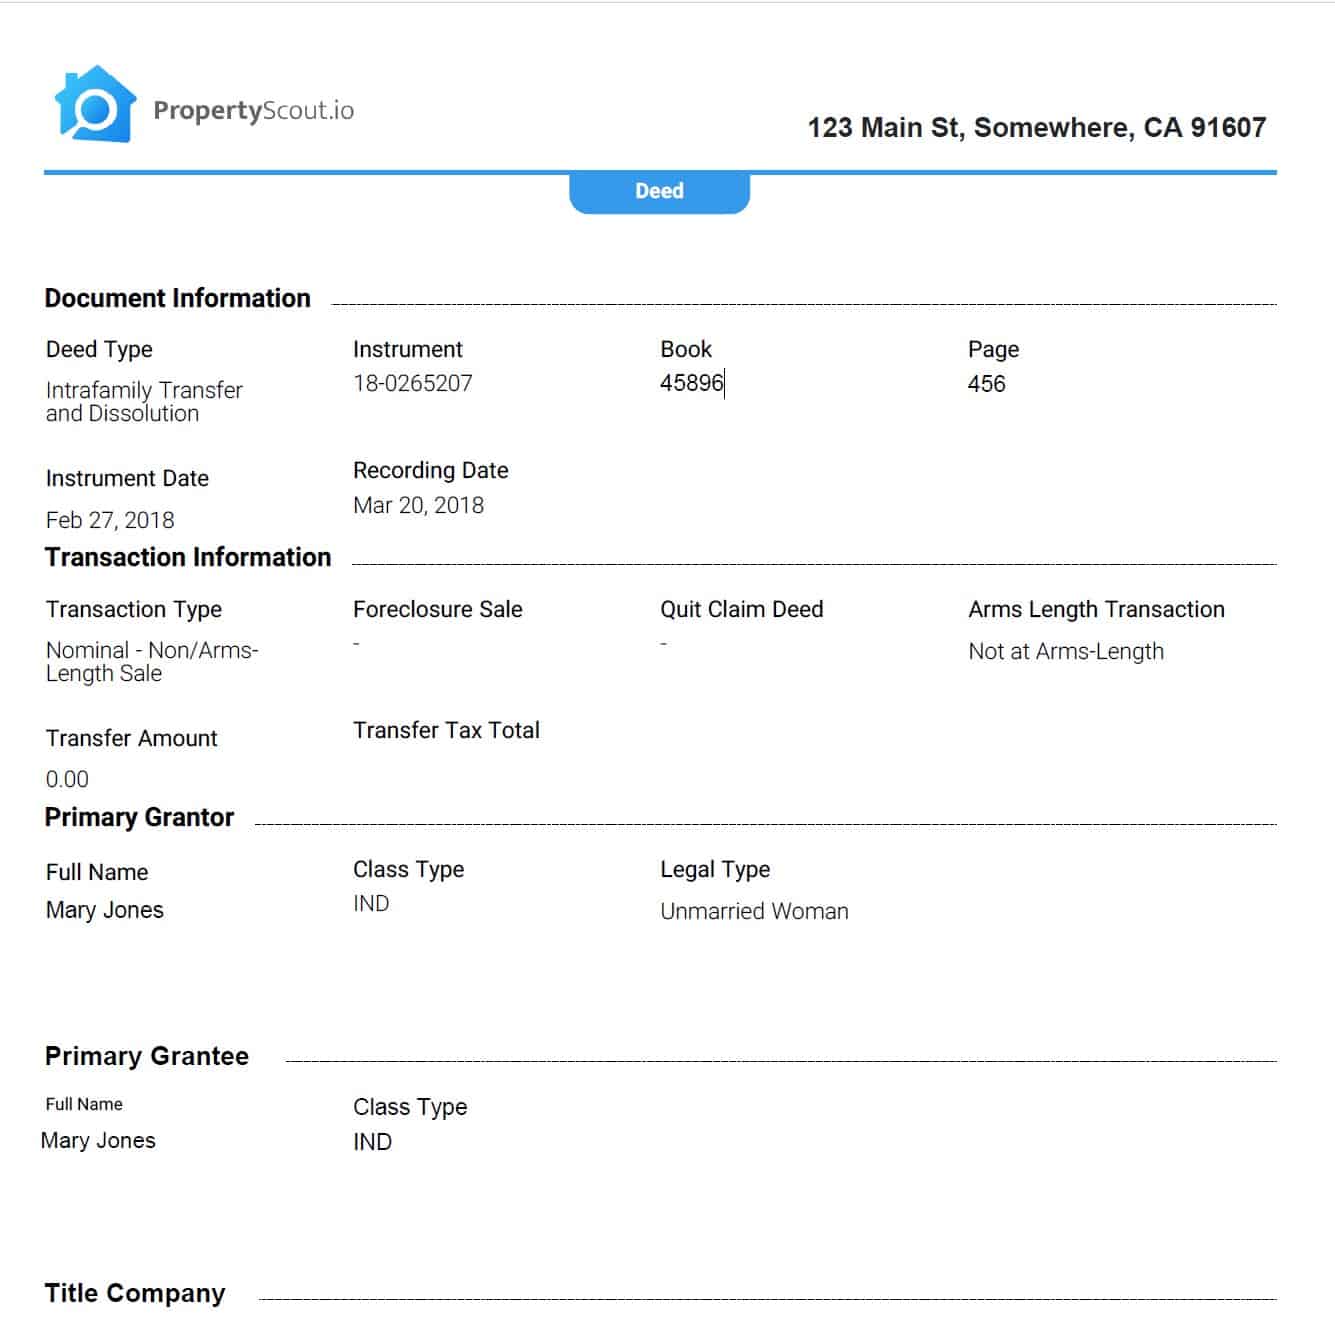Select the Instrument number 18-0265207

412,383
